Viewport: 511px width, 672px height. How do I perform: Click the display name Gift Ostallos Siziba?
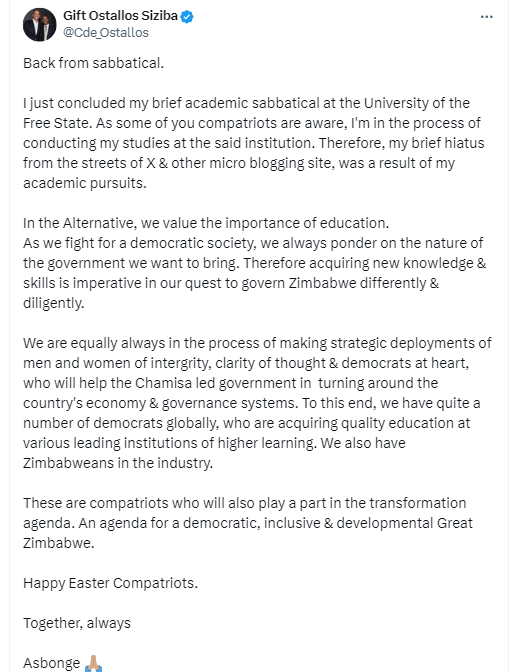(120, 16)
